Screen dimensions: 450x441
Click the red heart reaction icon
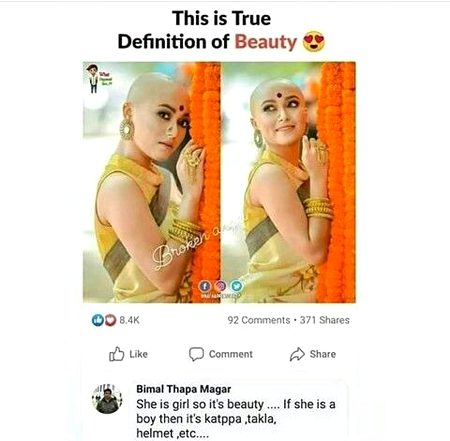pyautogui.click(x=110, y=320)
